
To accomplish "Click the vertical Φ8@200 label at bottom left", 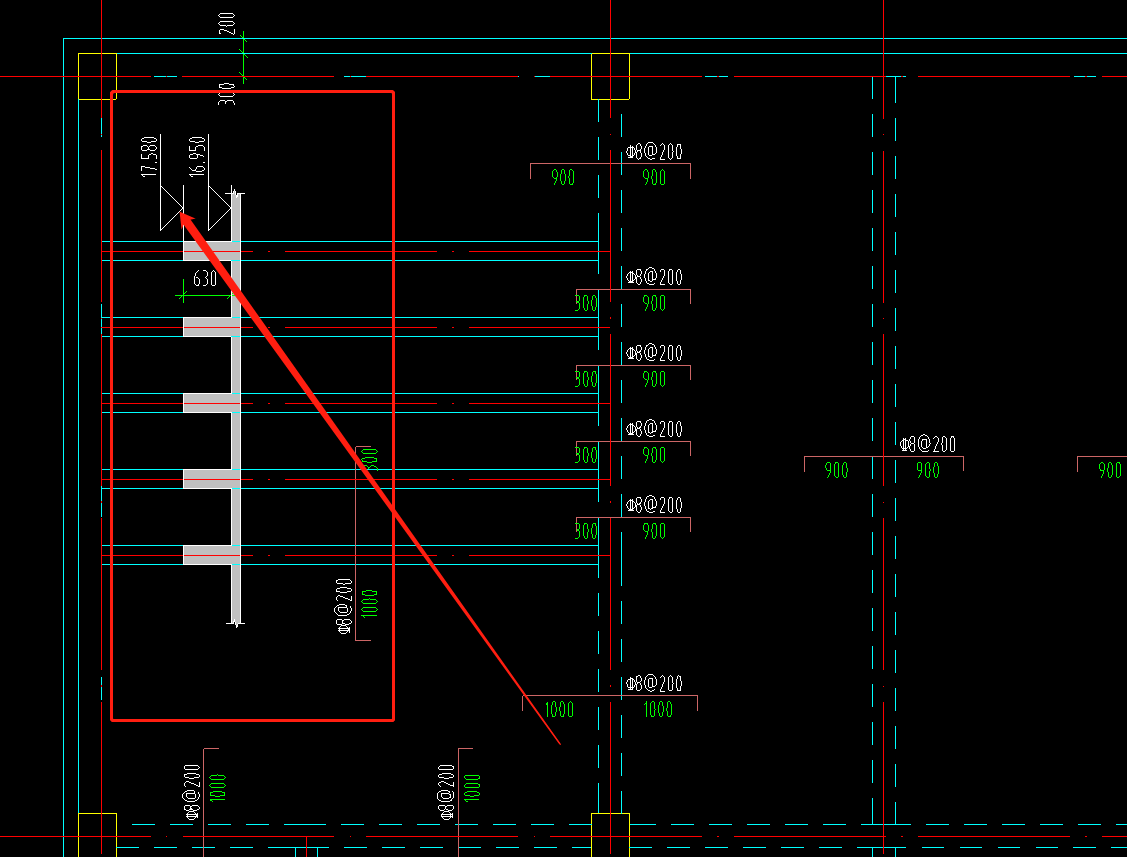I will pyautogui.click(x=193, y=793).
